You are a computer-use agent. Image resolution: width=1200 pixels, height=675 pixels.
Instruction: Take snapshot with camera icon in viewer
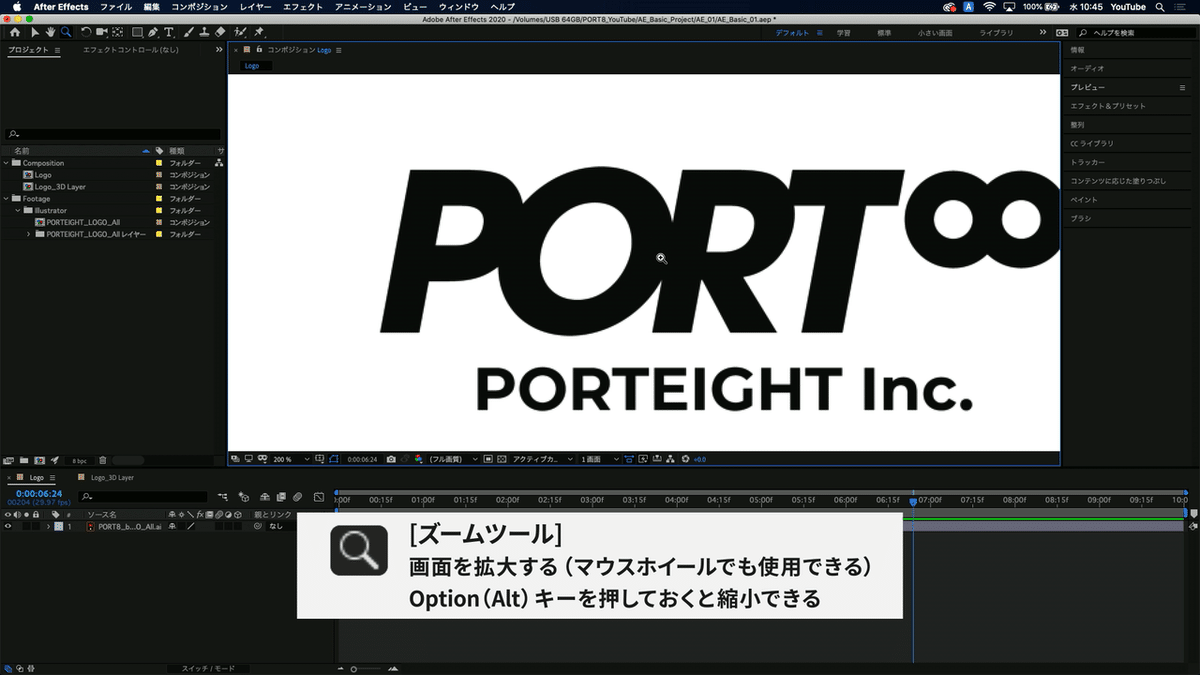coord(392,459)
